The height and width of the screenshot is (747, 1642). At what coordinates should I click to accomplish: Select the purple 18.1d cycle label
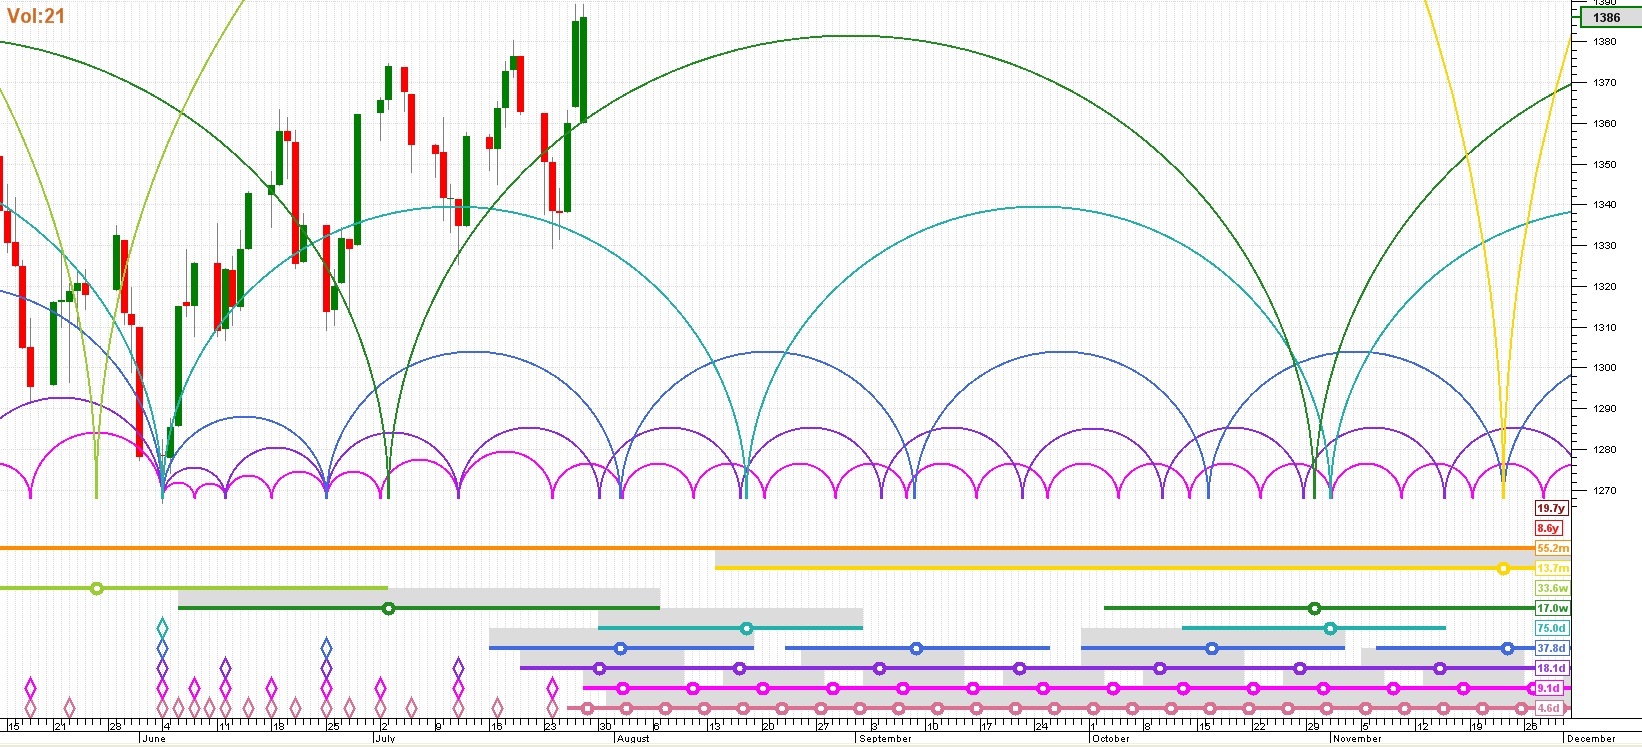pos(1552,669)
